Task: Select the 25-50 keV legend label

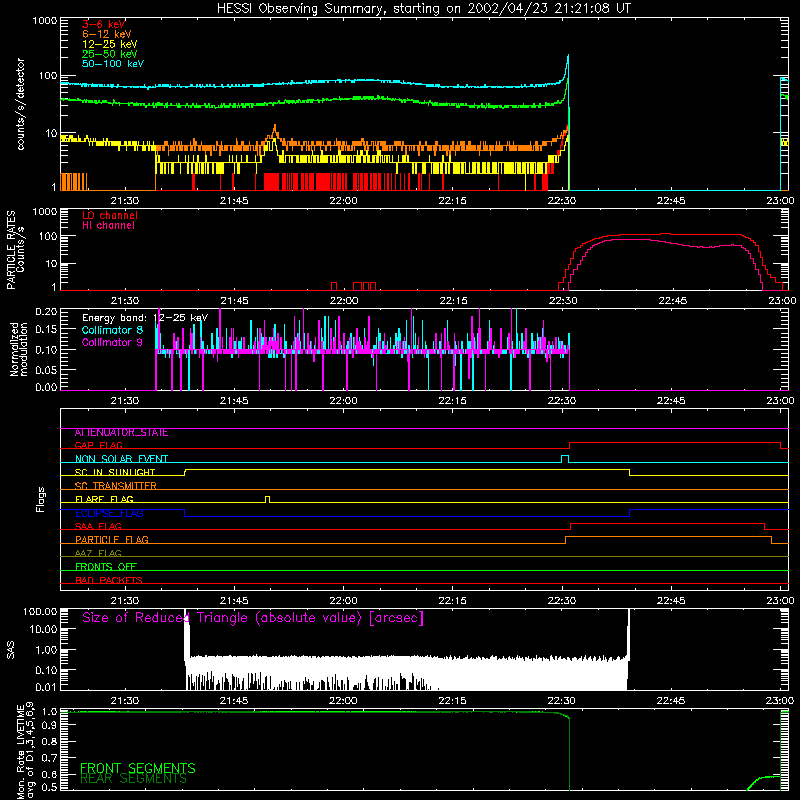Action: pos(110,54)
